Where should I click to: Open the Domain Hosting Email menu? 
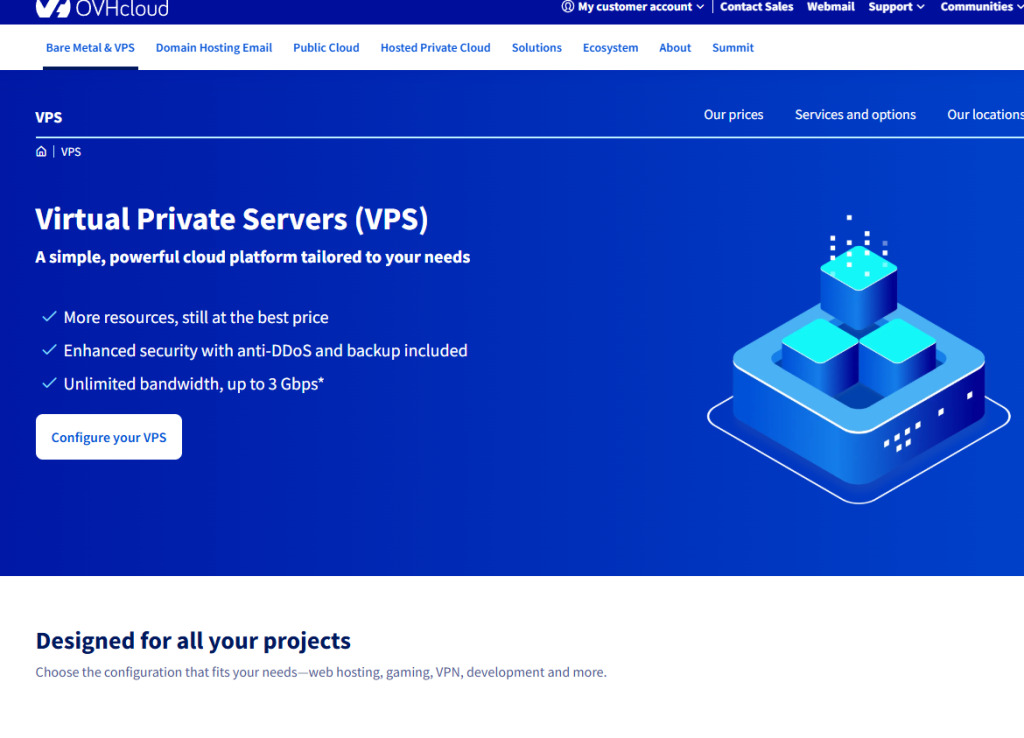coord(214,48)
